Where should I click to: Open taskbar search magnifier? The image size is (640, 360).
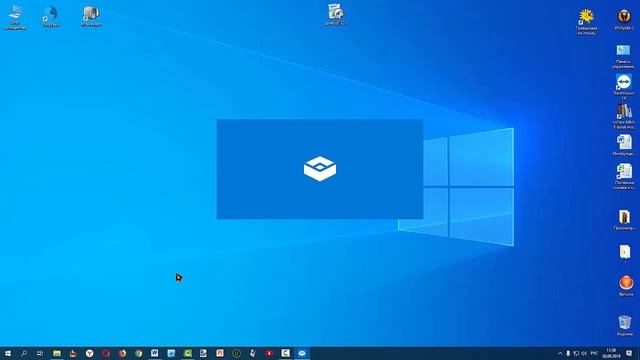point(24,353)
